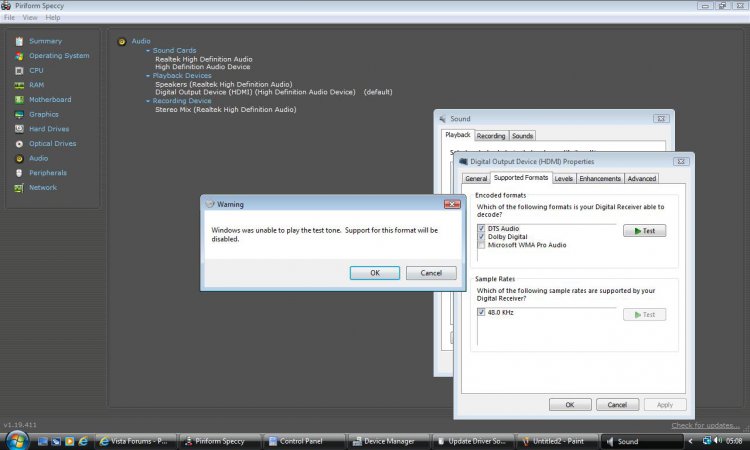Select the Supported Formats tab

521,177
